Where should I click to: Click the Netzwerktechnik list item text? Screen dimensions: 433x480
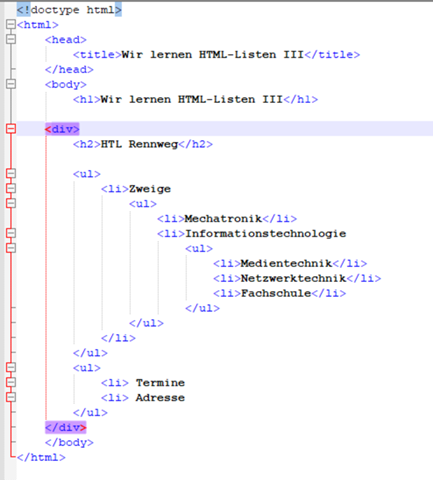tap(293, 278)
